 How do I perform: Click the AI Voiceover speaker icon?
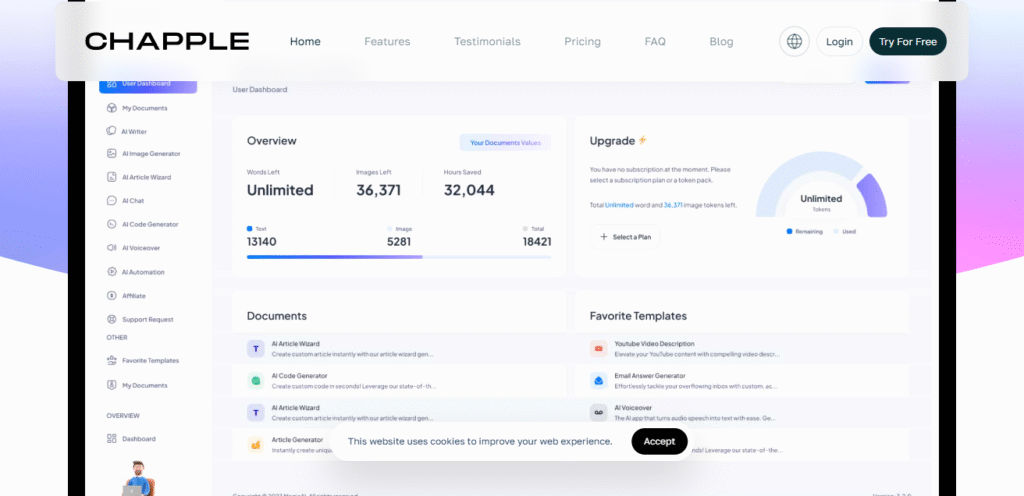[x=111, y=248]
